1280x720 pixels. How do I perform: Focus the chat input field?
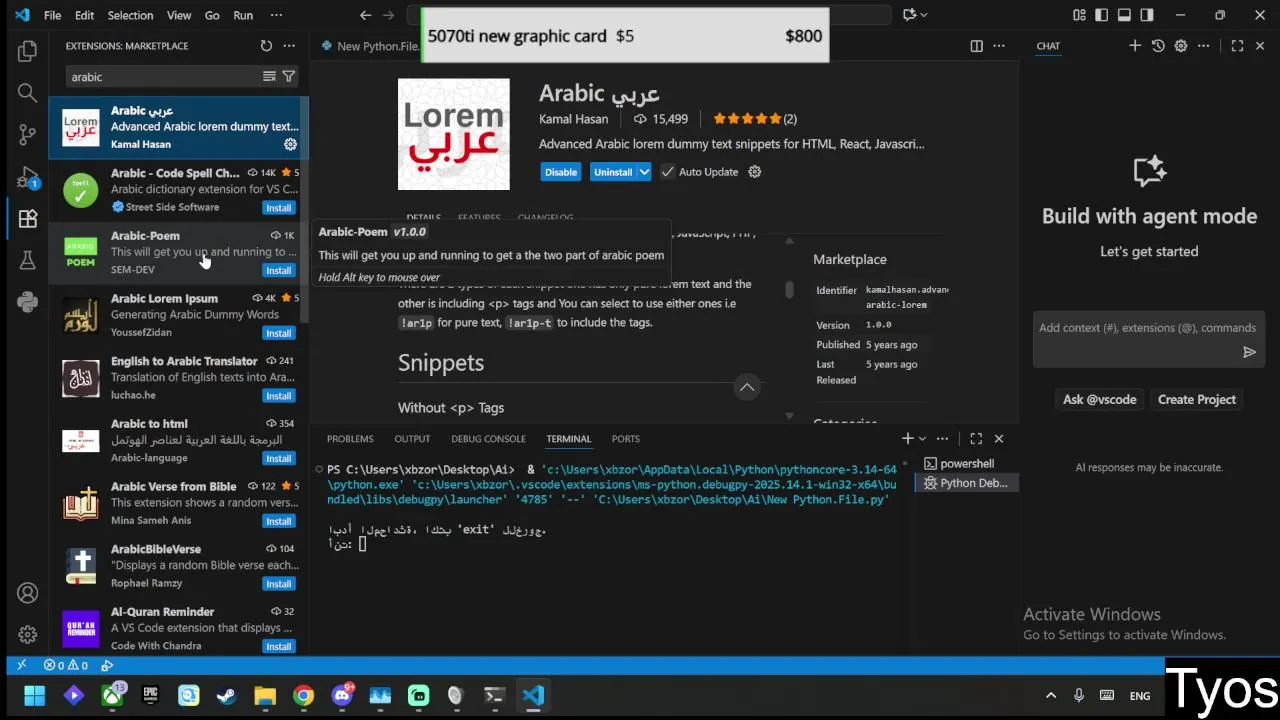click(1147, 328)
